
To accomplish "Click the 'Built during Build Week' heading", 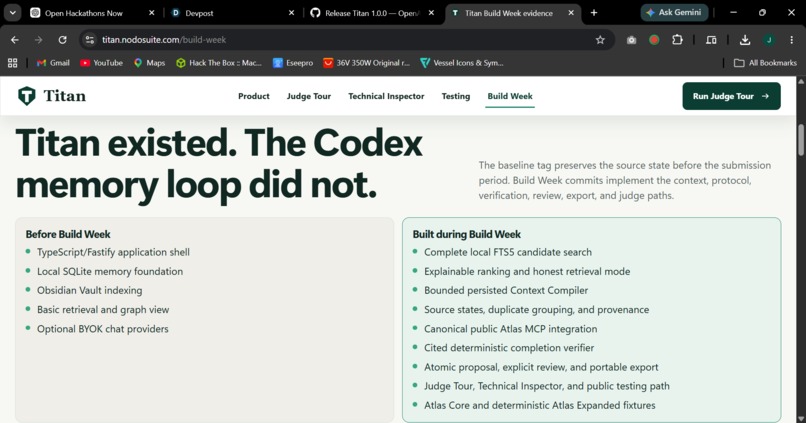I will pos(467,234).
